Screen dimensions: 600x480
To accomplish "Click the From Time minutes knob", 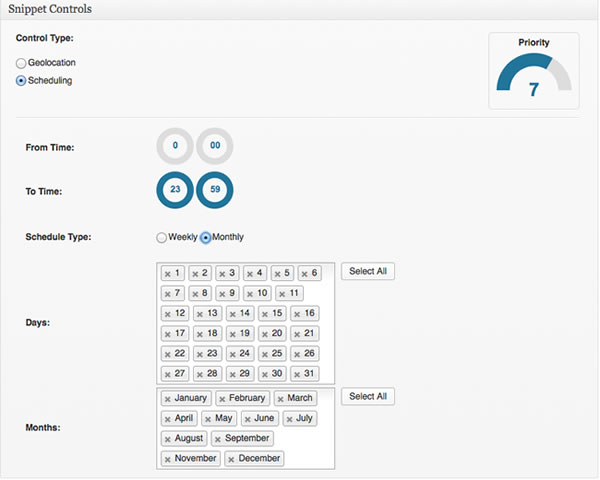I will point(215,146).
